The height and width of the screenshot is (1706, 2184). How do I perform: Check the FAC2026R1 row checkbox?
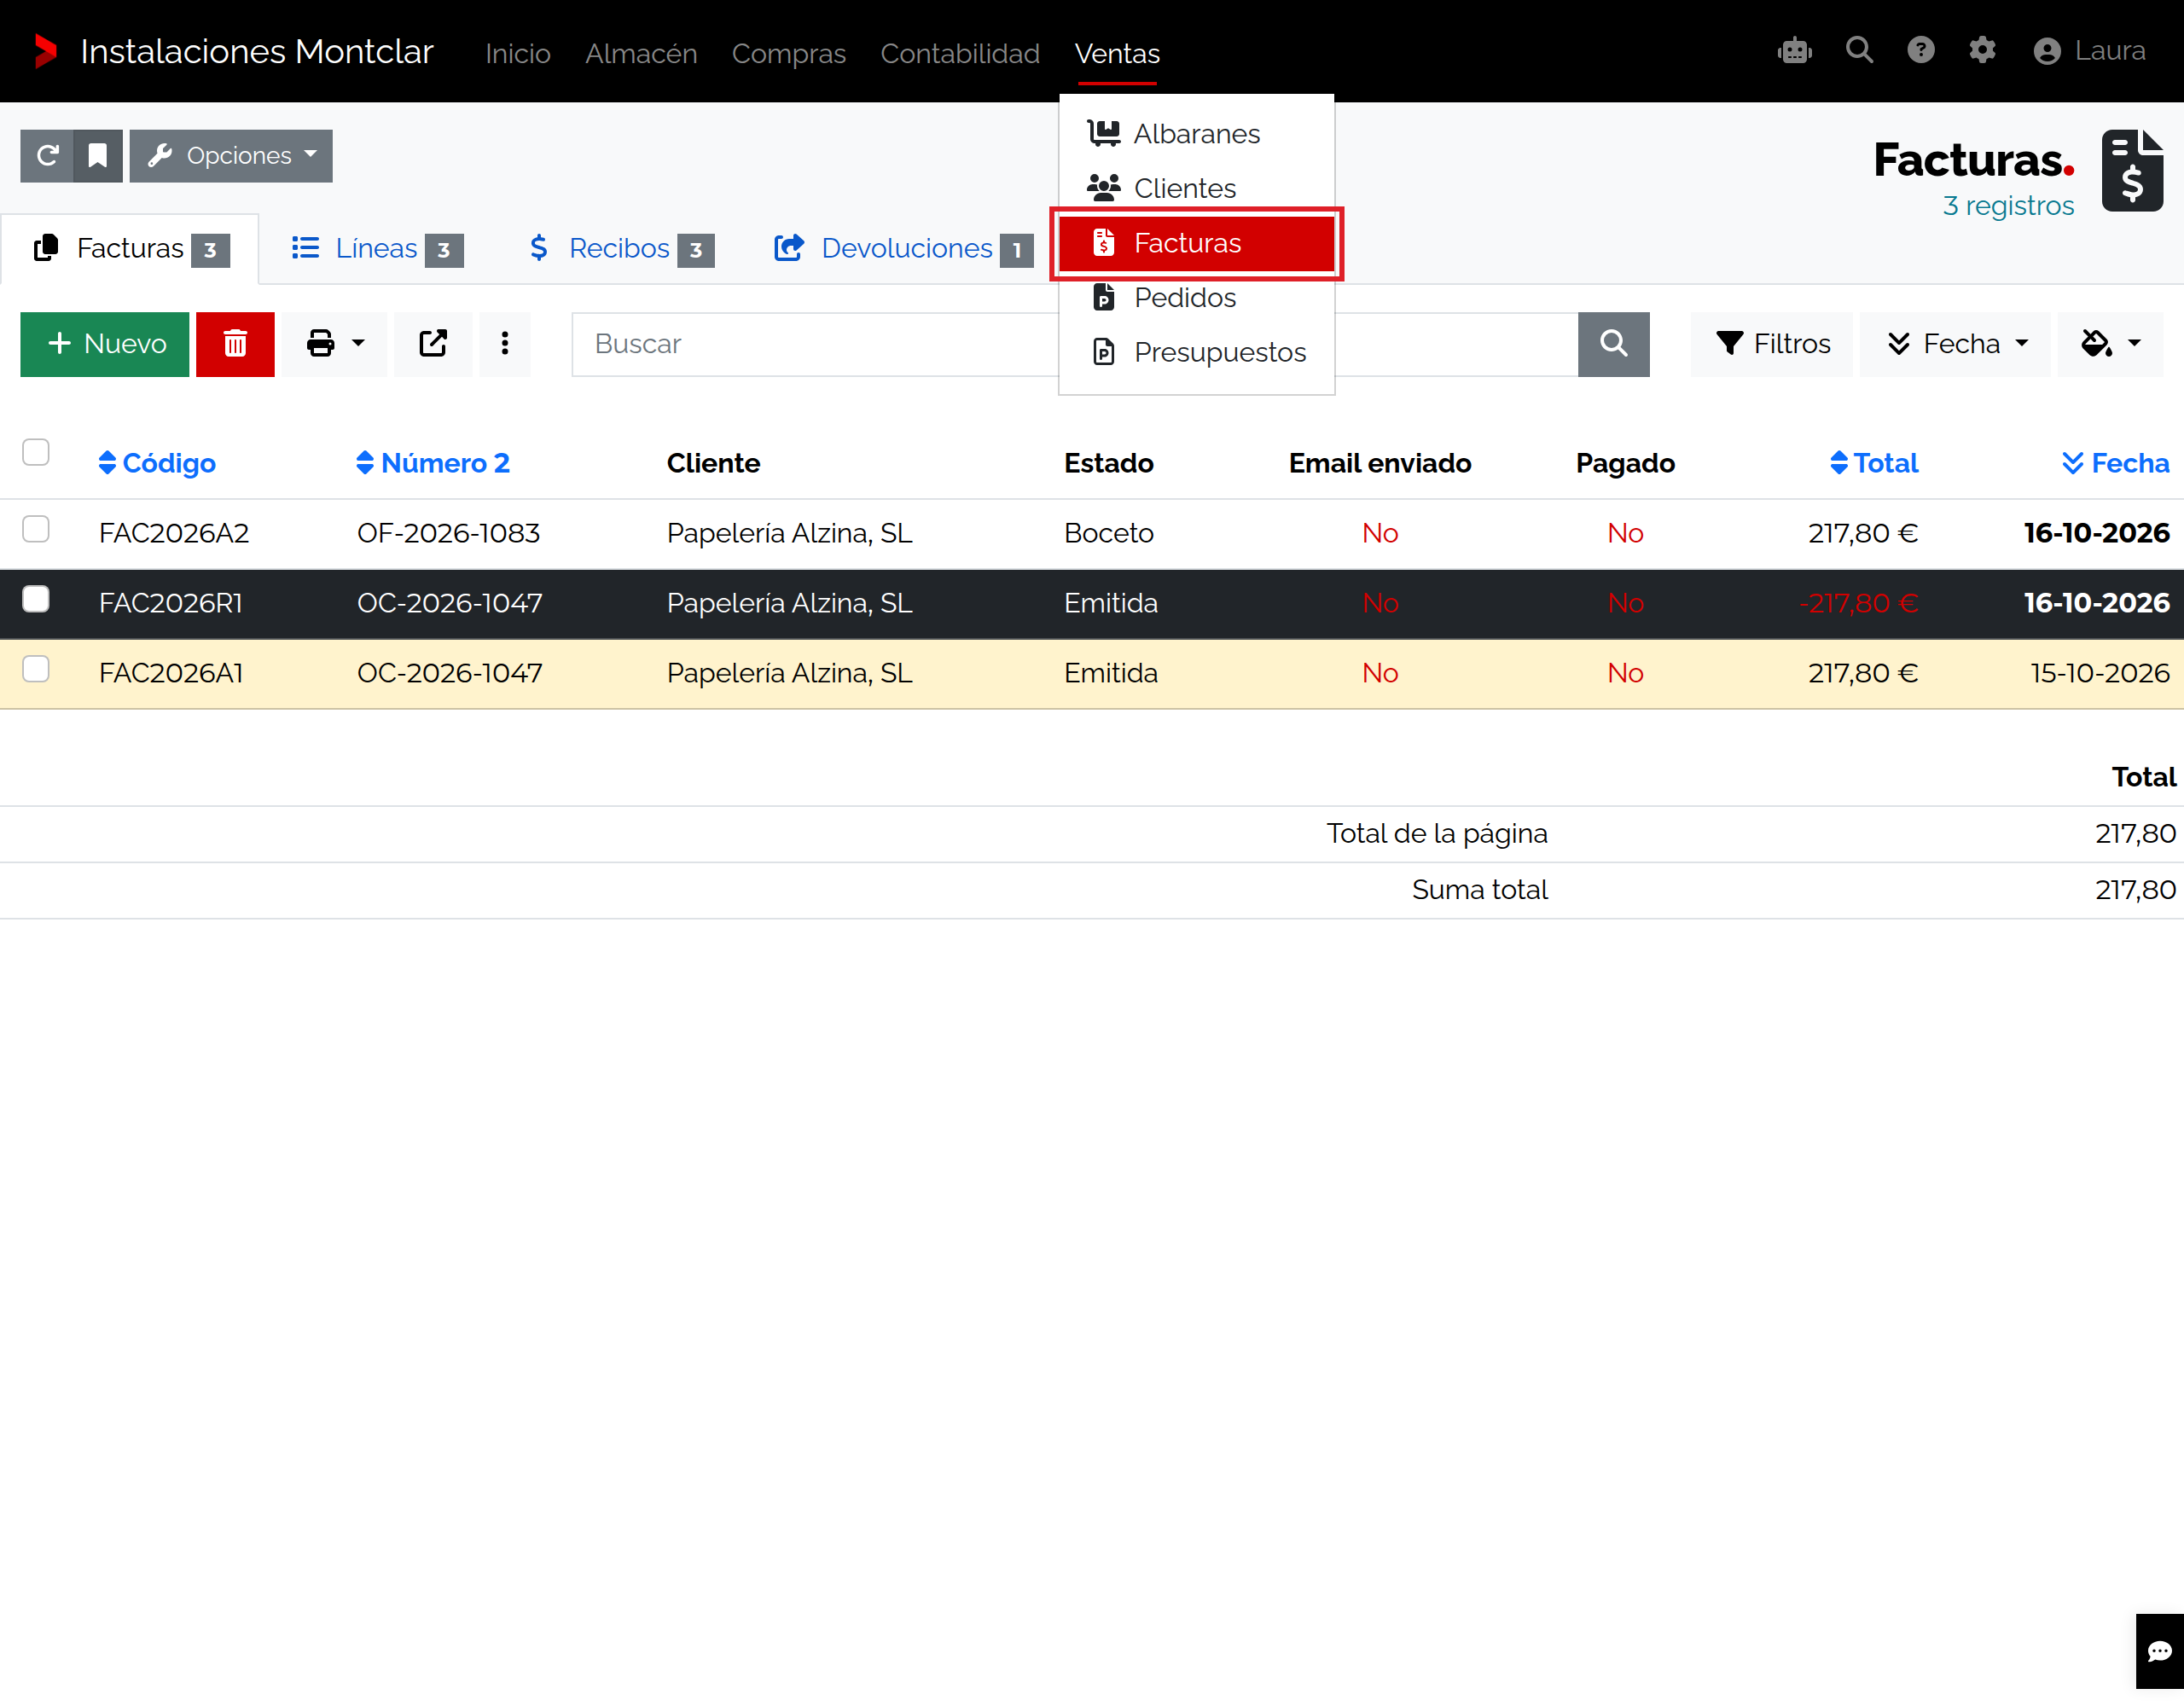click(x=36, y=598)
